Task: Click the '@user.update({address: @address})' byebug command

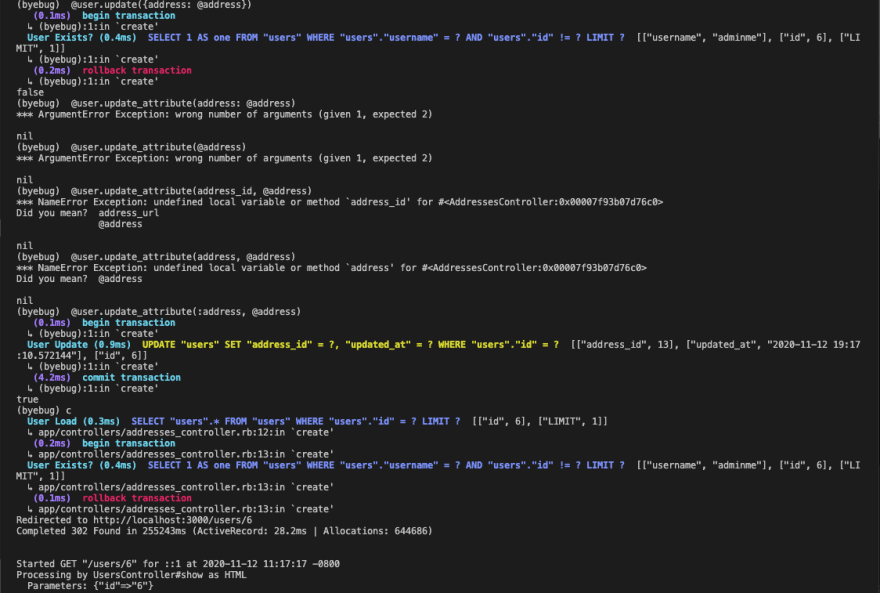Action: pyautogui.click(x=161, y=4)
